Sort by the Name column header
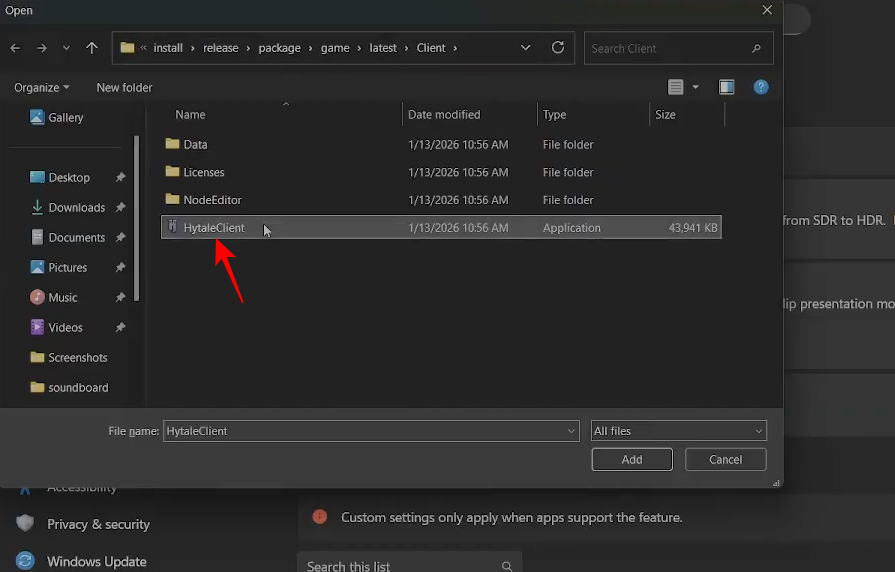 [190, 115]
